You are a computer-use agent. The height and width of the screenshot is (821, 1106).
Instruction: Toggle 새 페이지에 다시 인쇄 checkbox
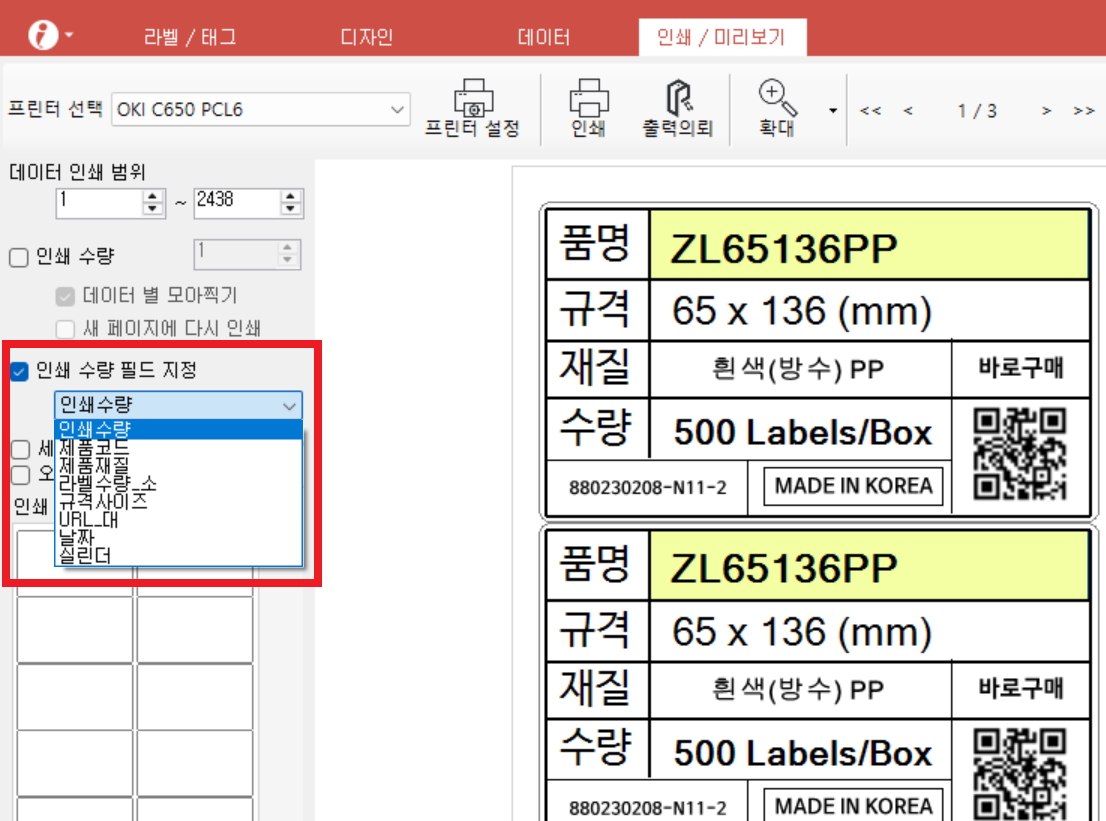click(x=65, y=329)
